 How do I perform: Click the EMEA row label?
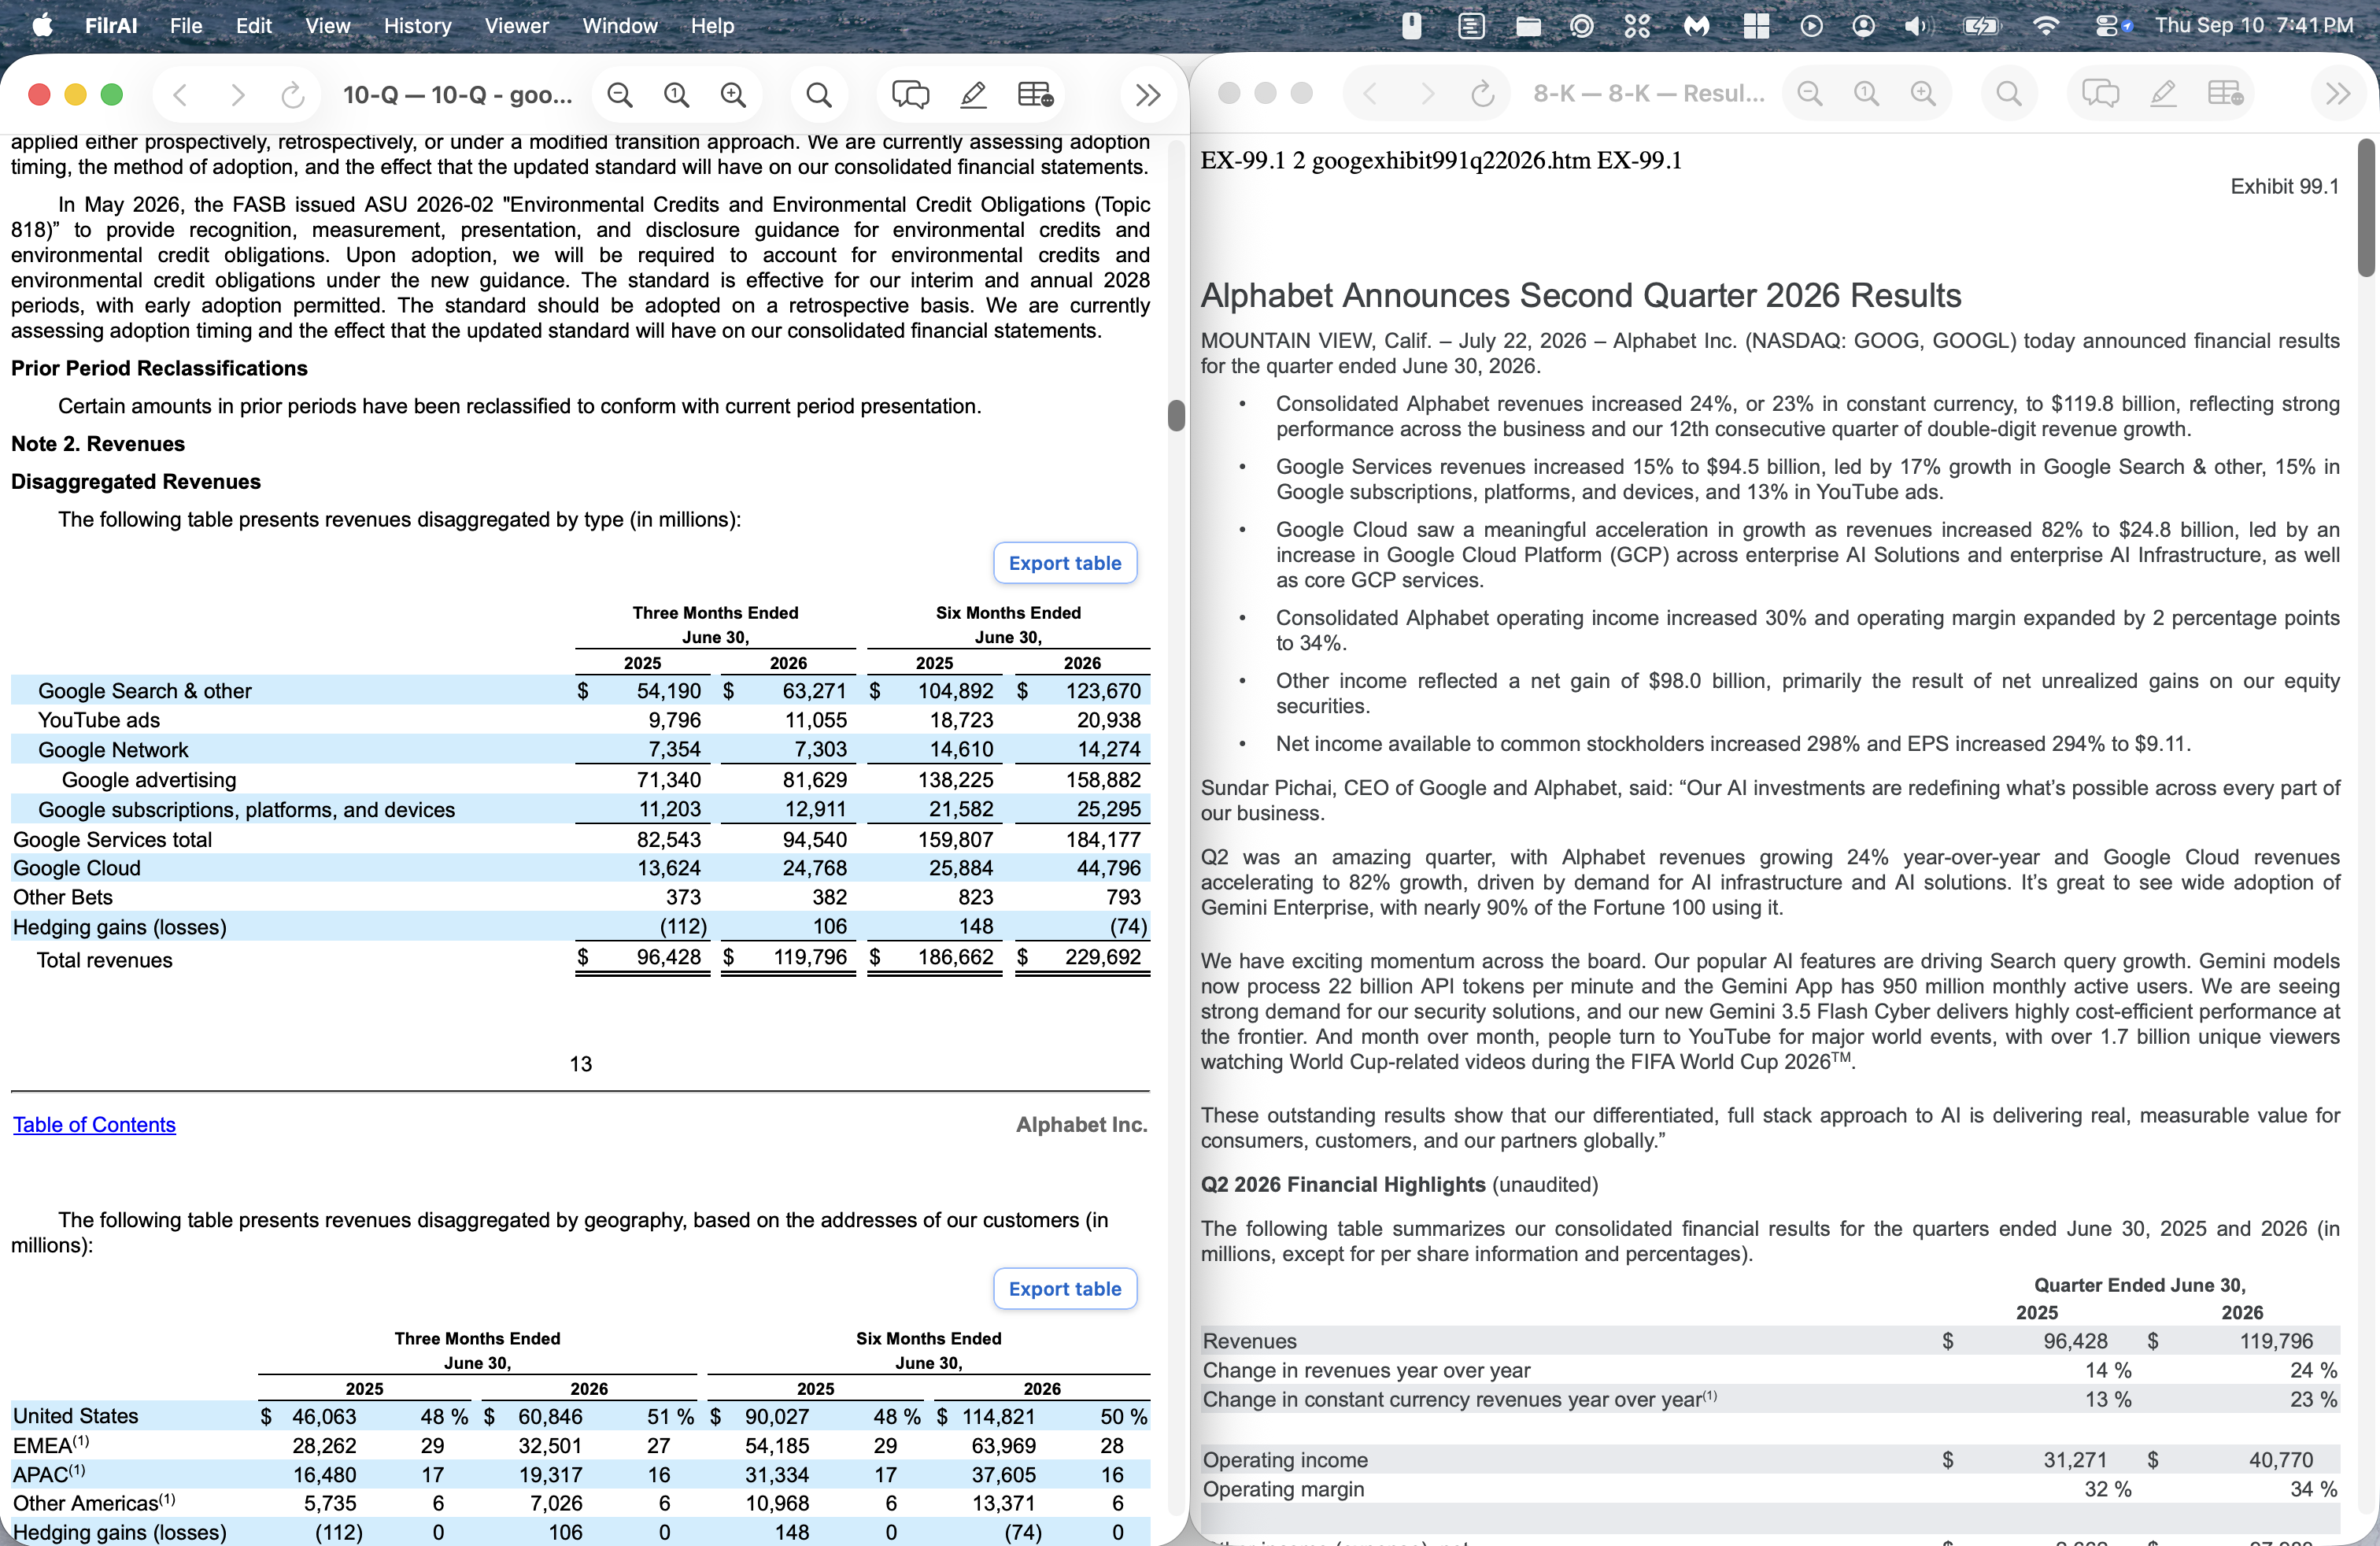(51, 1445)
